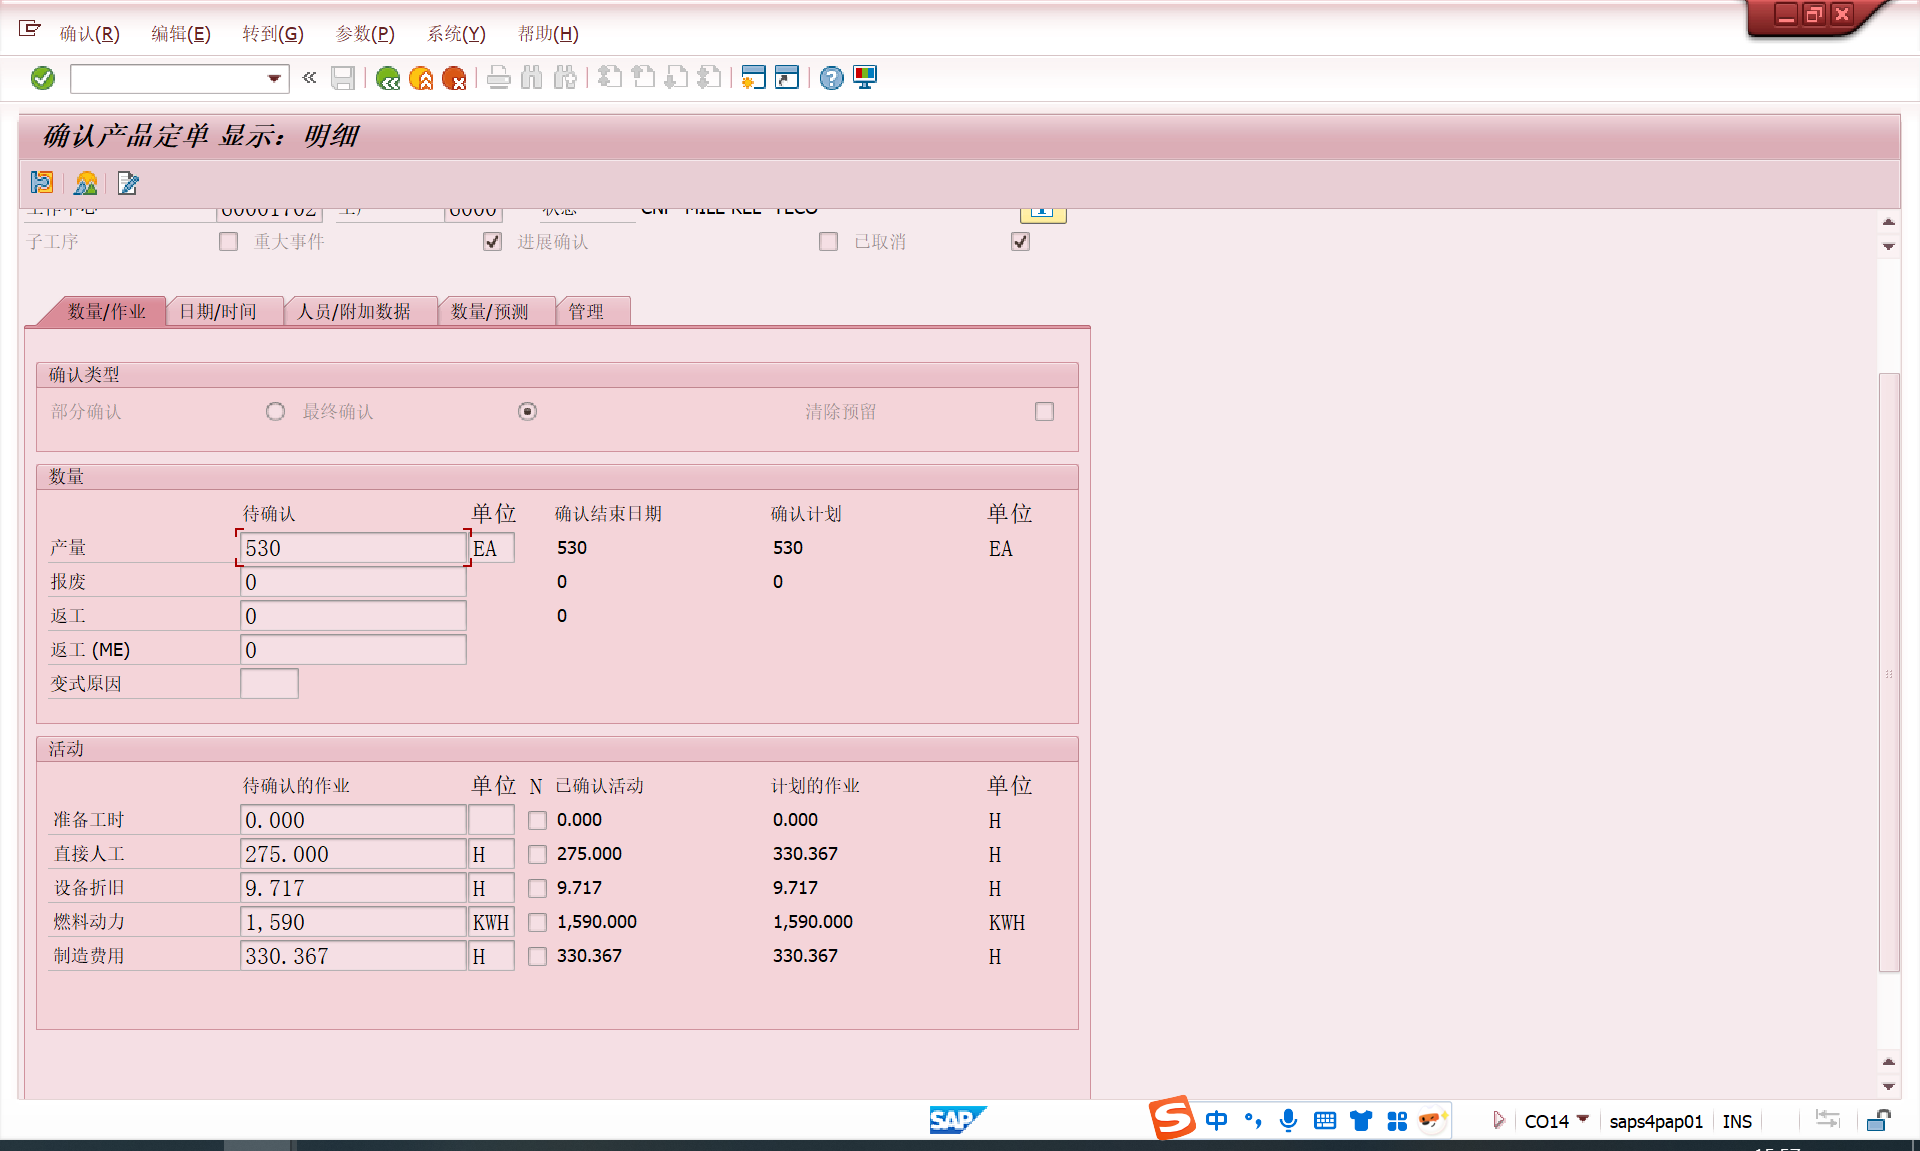Viewport: 1920px width, 1151px height.
Task: Toggle the 清除预留 checkbox
Action: click(1044, 412)
